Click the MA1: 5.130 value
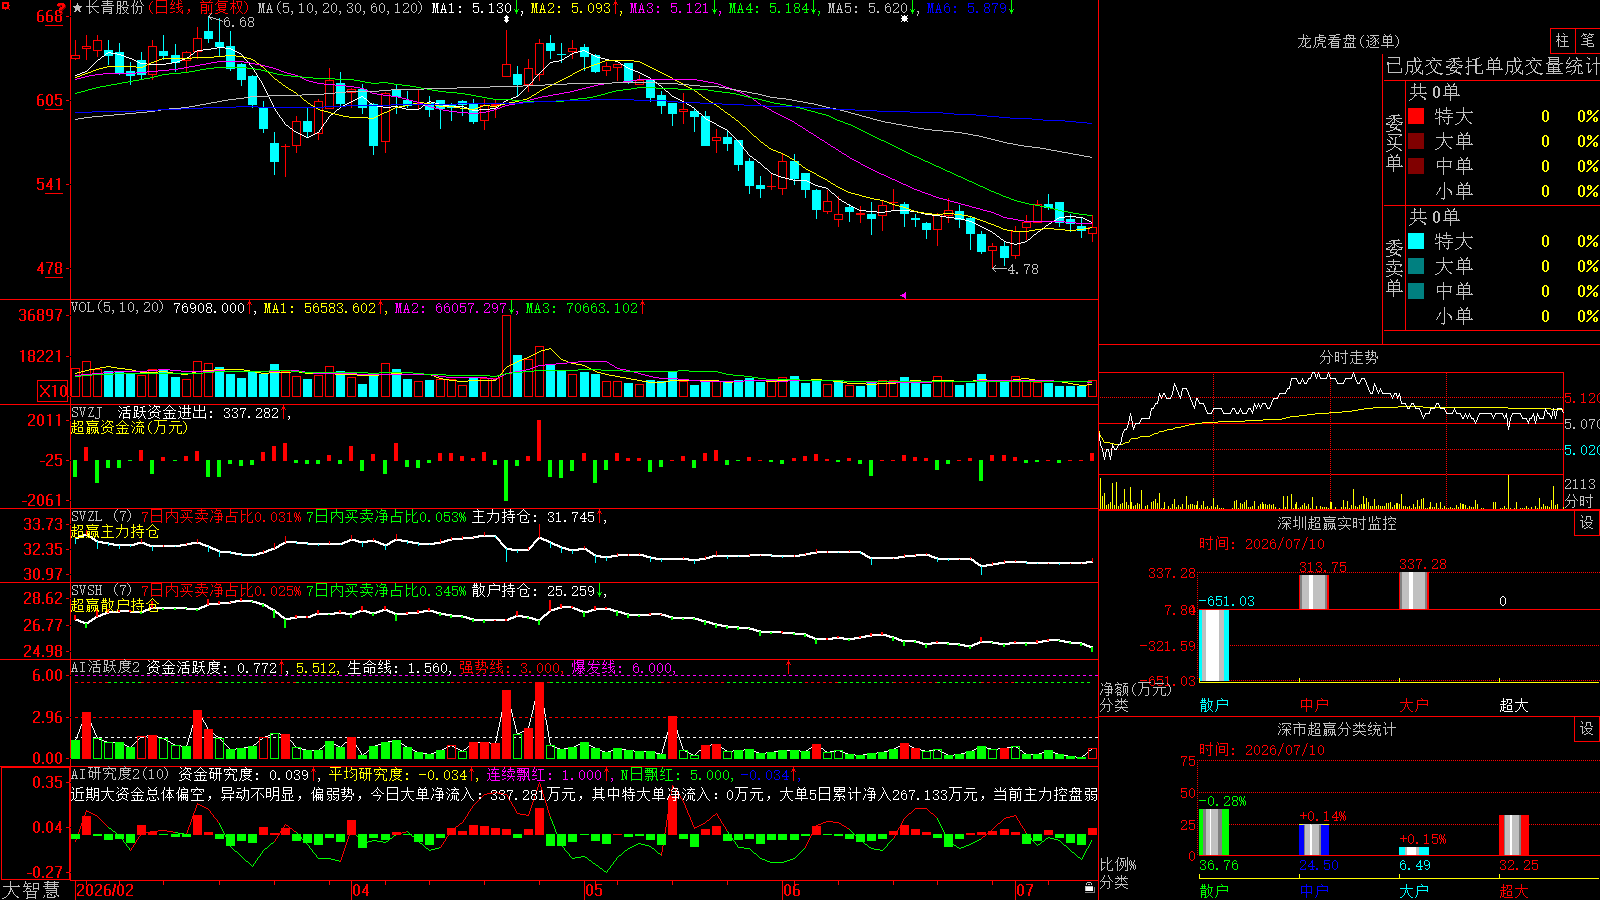1600x900 pixels. coord(476,8)
